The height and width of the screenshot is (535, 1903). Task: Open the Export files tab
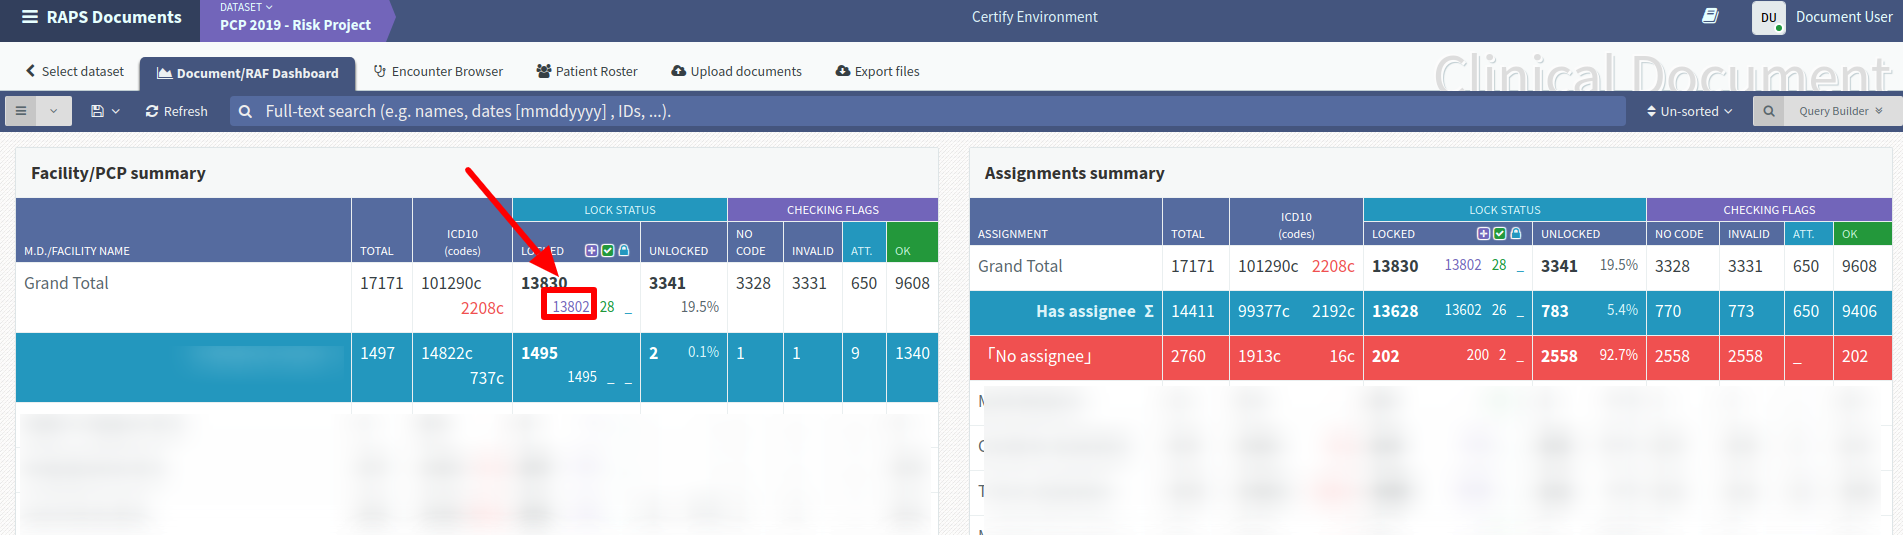tap(877, 71)
